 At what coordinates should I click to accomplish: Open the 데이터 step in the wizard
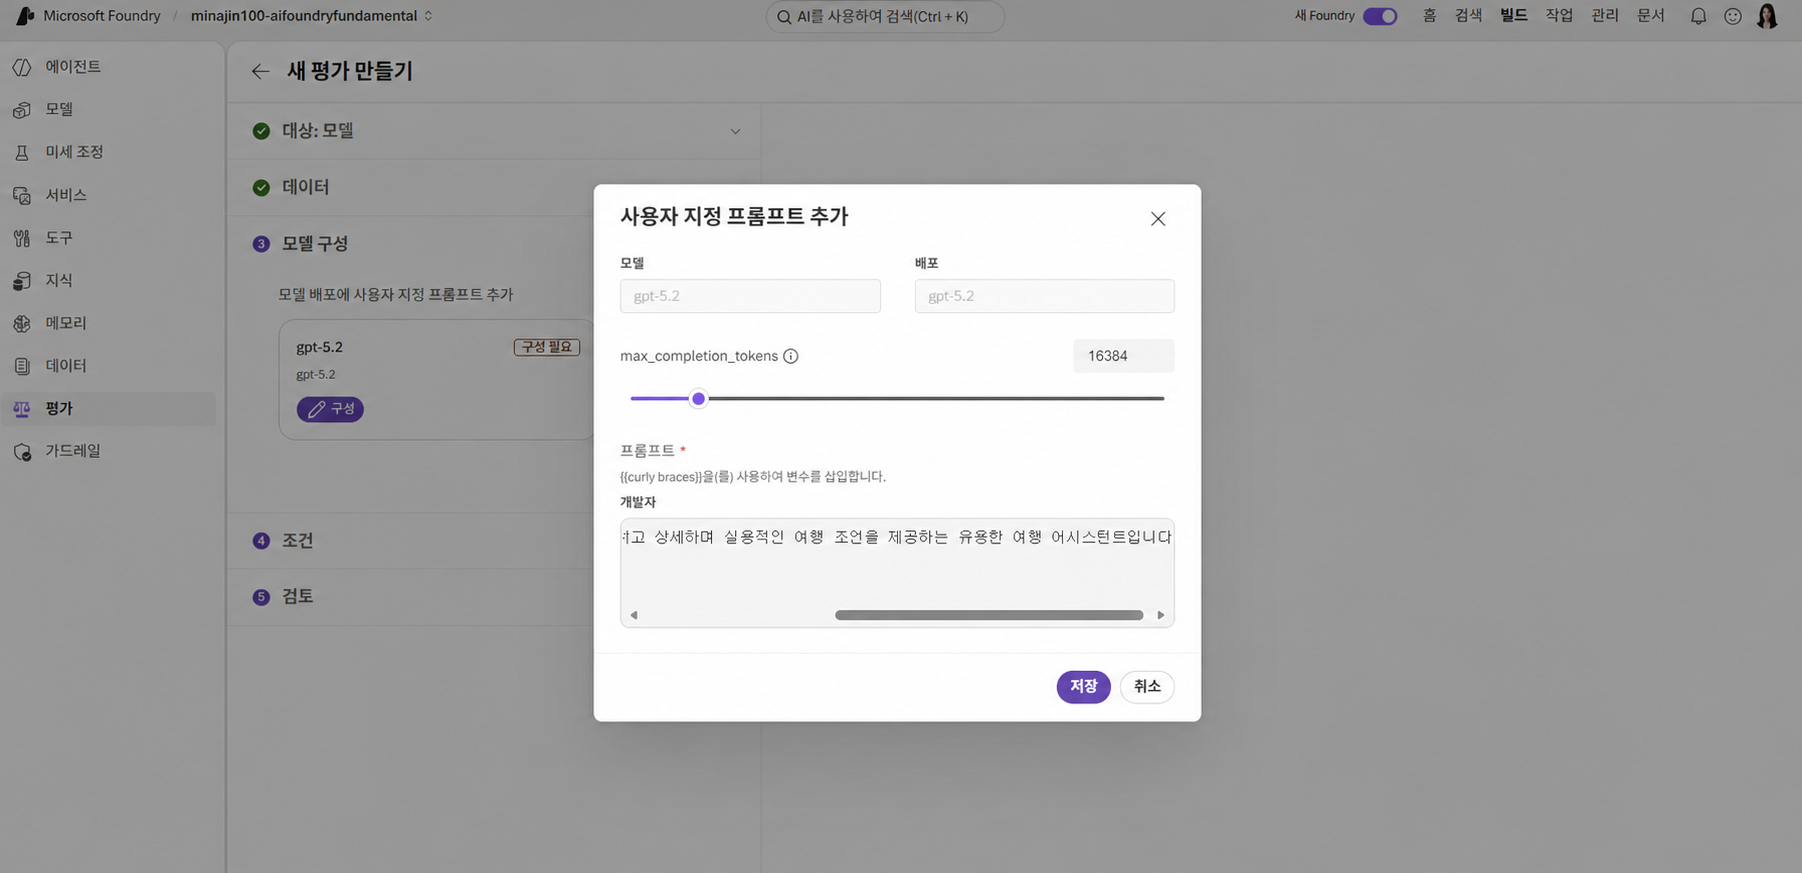pos(306,187)
